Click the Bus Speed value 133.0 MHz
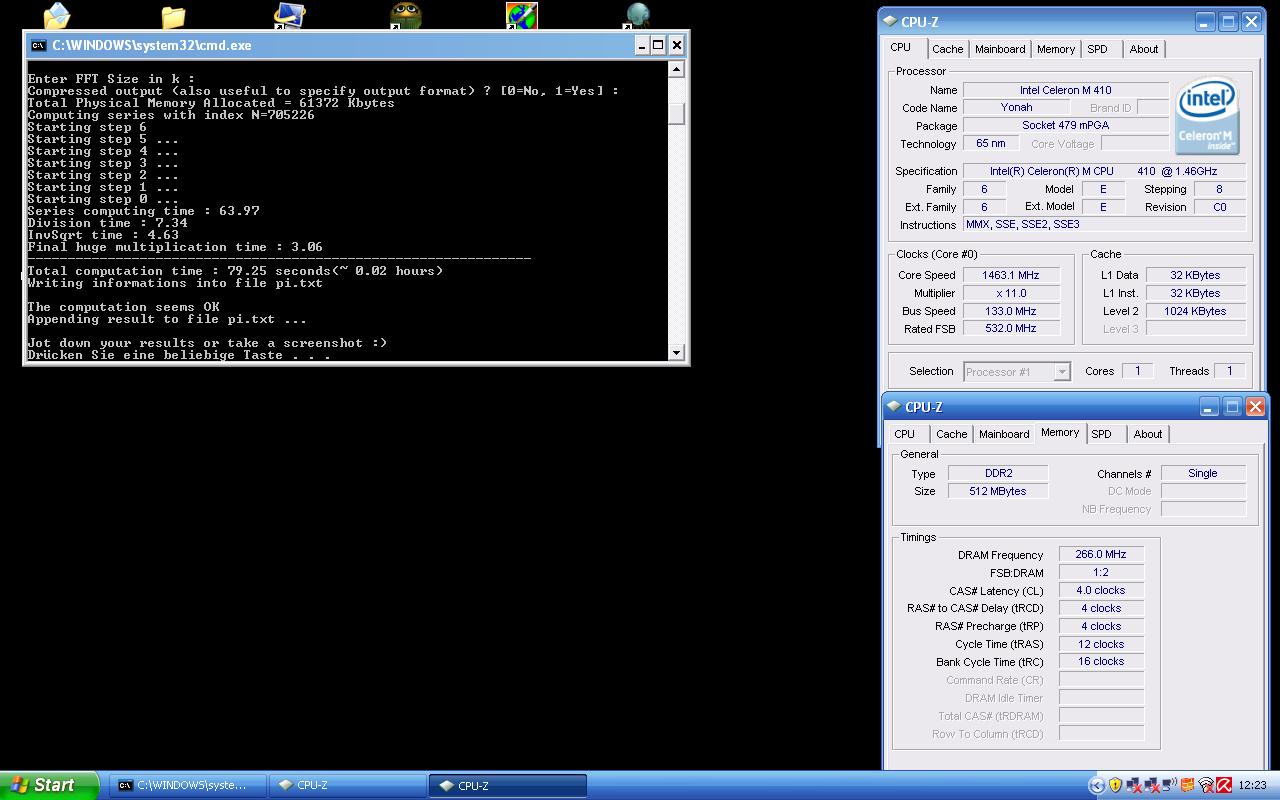Screen dimensions: 1280x800 [1010, 311]
